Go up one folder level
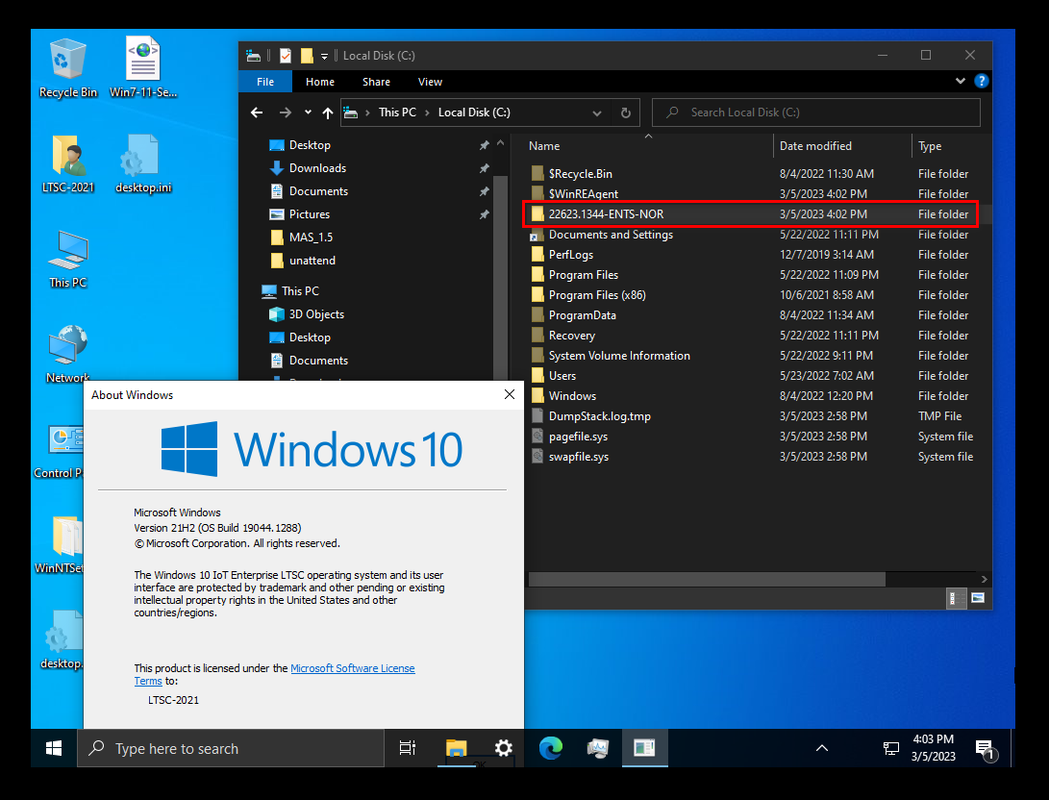1049x800 pixels. click(328, 112)
